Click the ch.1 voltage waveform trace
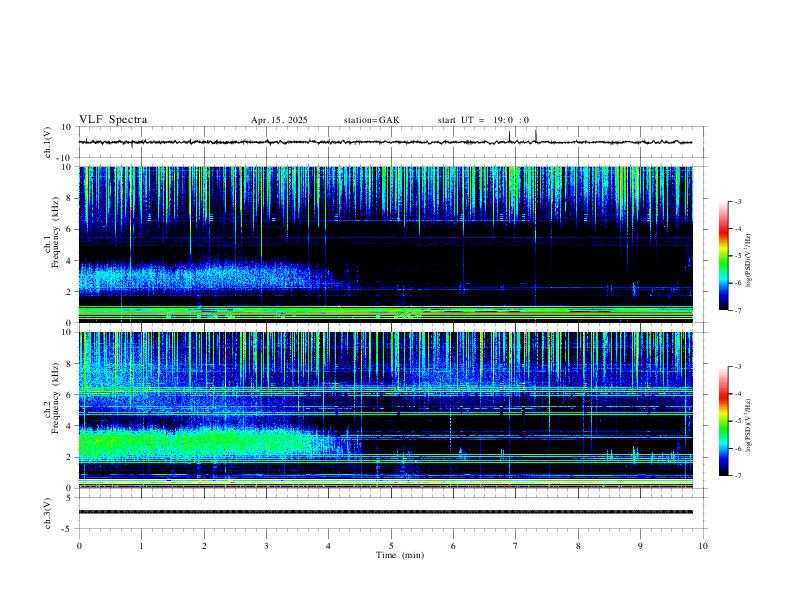The image size is (792, 612). tap(386, 142)
